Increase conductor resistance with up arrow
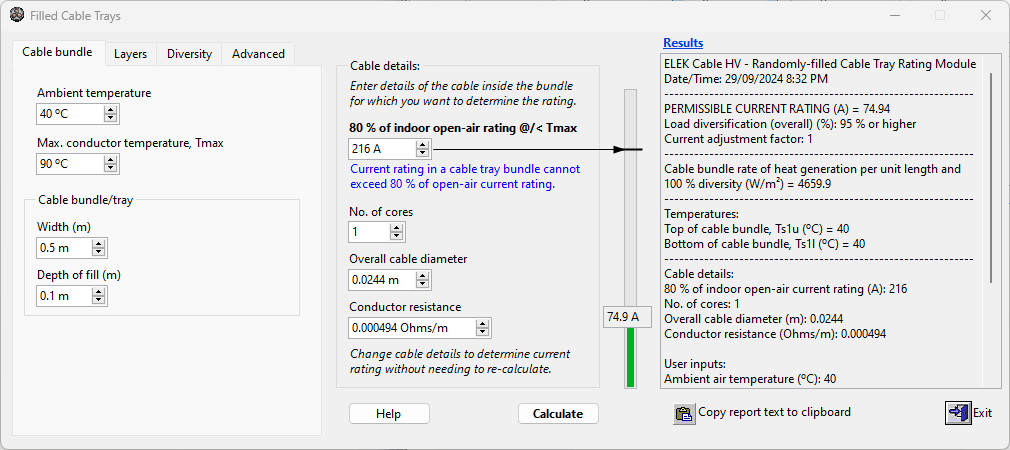This screenshot has height=450, width=1010. point(484,323)
